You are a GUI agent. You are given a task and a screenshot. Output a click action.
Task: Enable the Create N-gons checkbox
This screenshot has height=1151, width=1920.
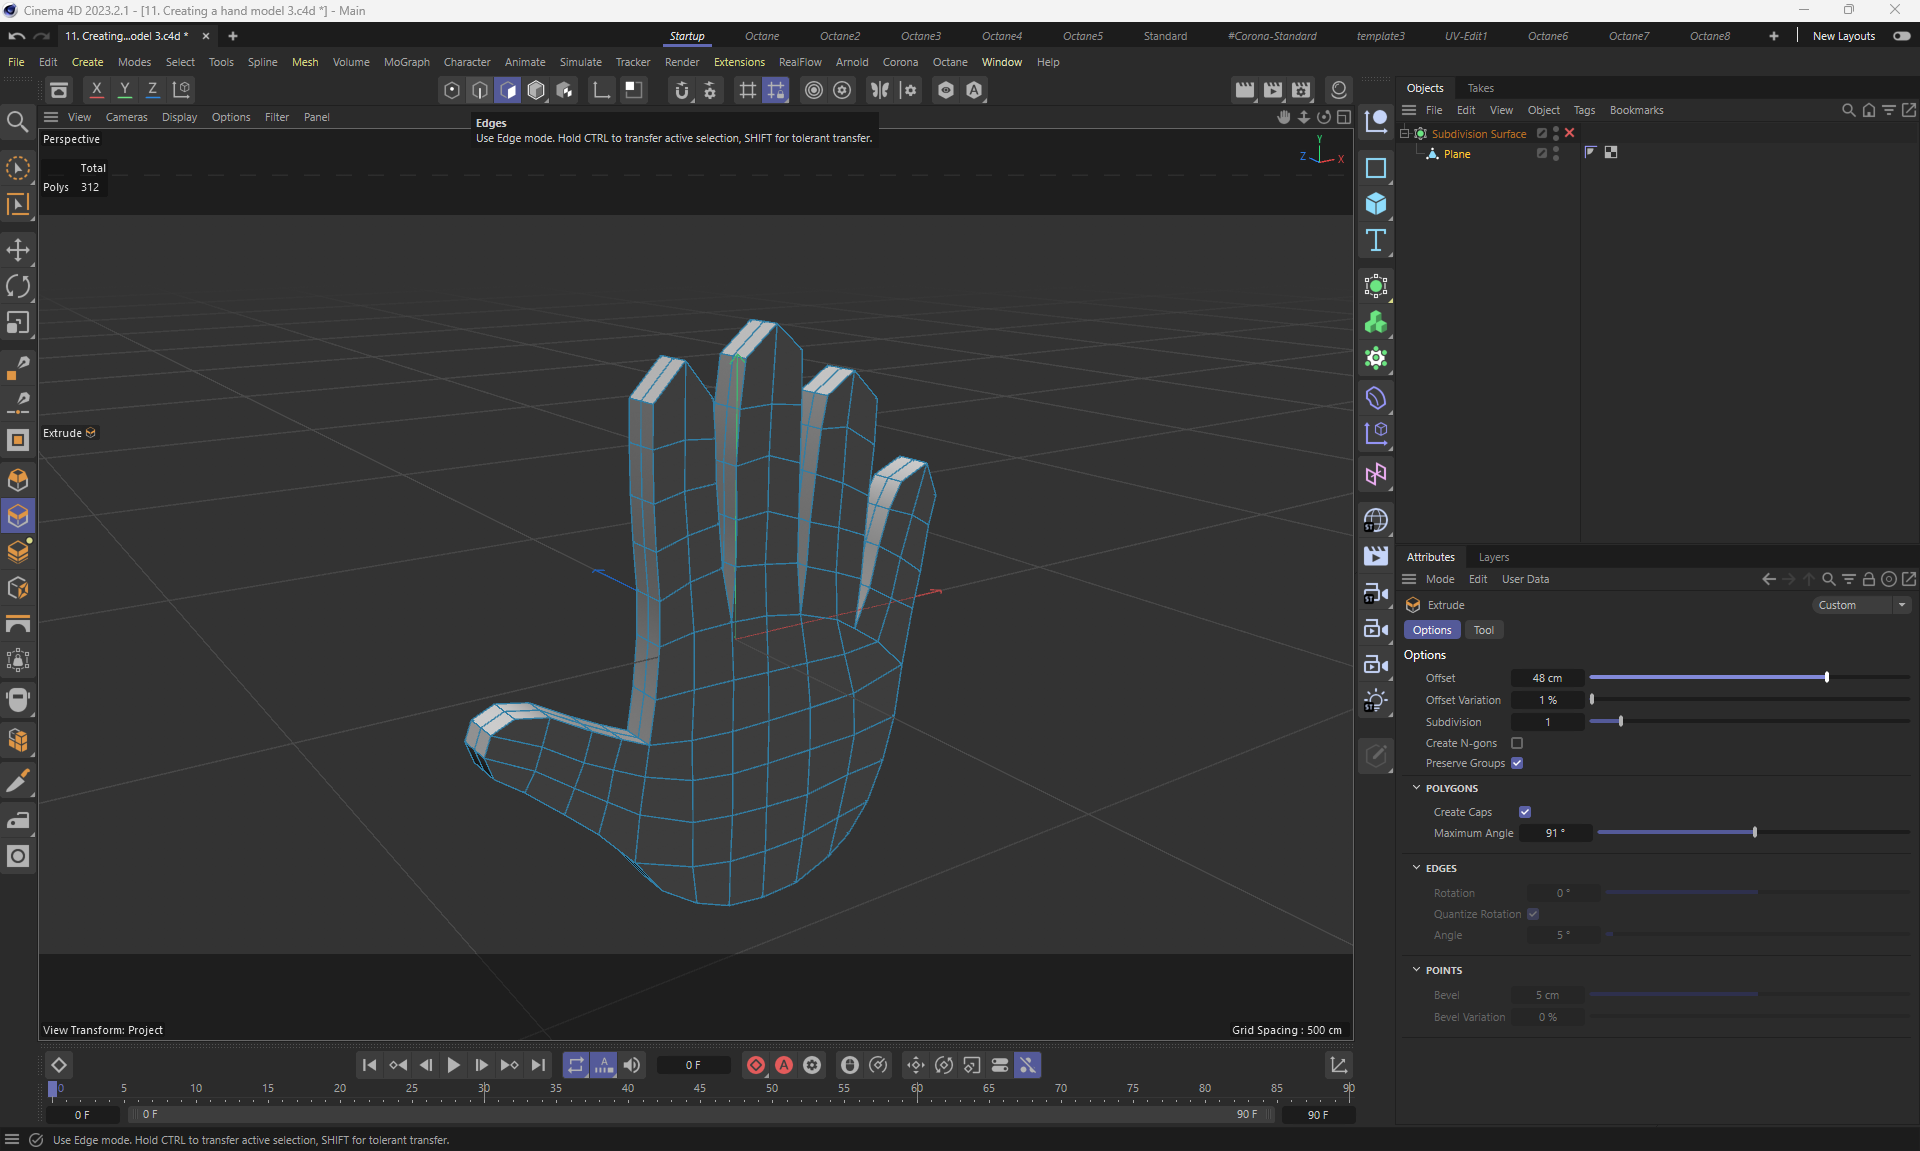pyautogui.click(x=1517, y=744)
